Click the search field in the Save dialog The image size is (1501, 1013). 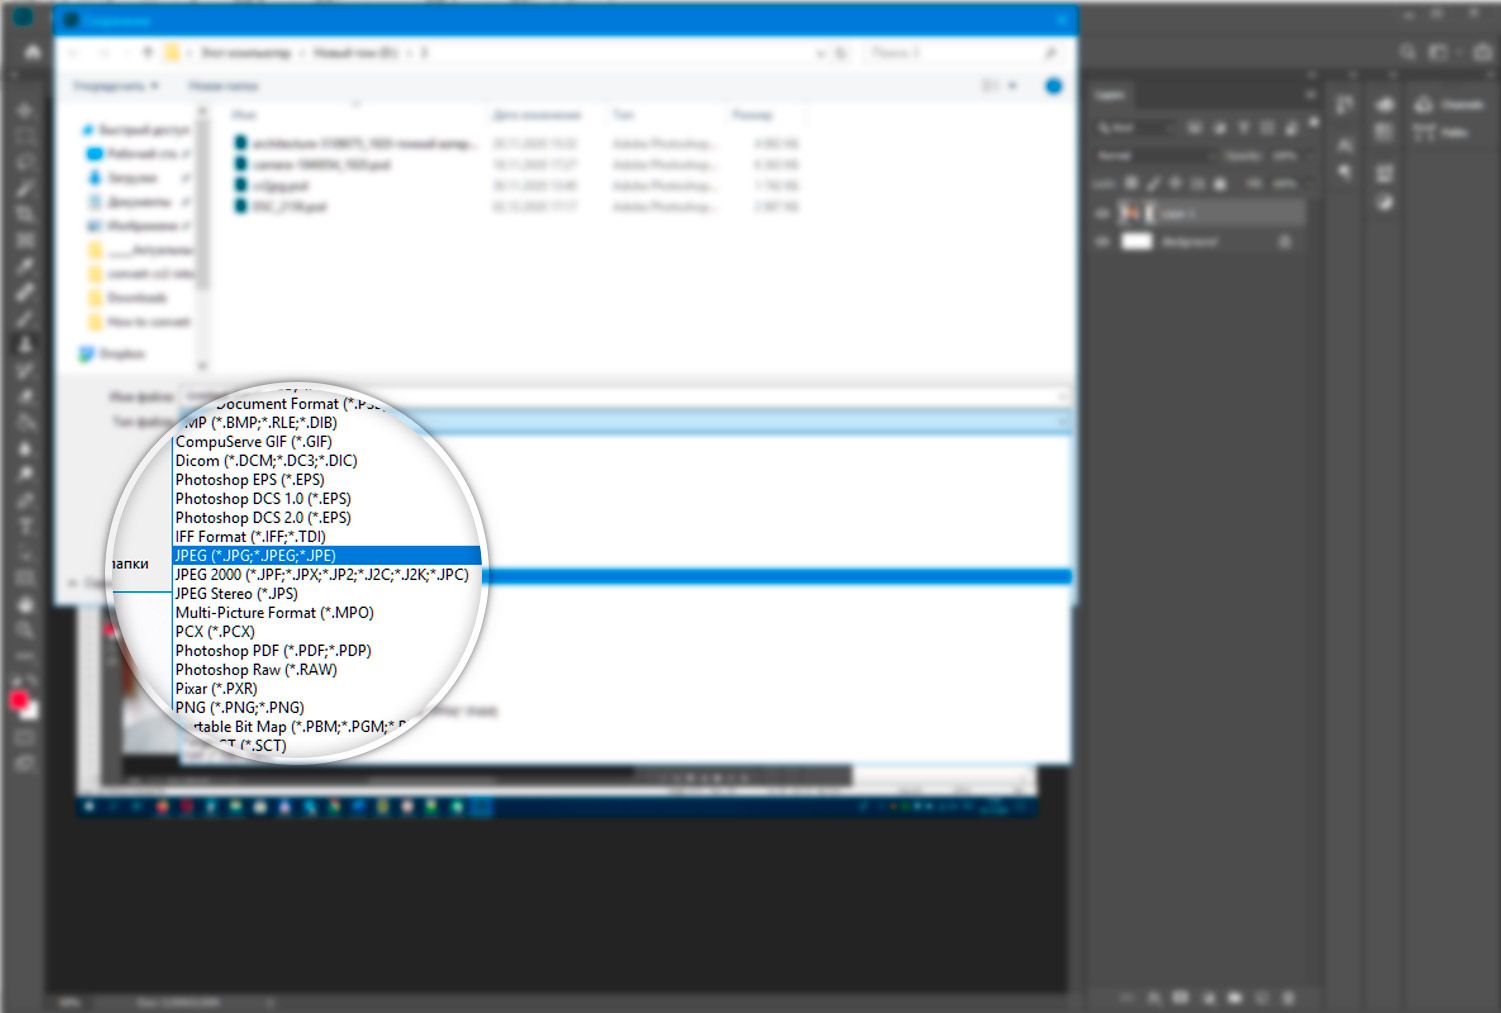(x=950, y=52)
